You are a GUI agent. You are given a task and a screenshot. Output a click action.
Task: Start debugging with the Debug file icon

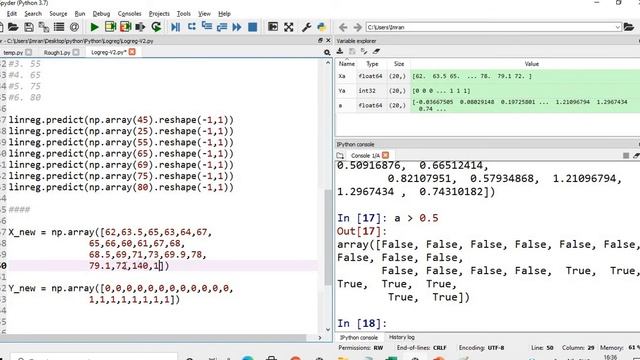pos(176,27)
